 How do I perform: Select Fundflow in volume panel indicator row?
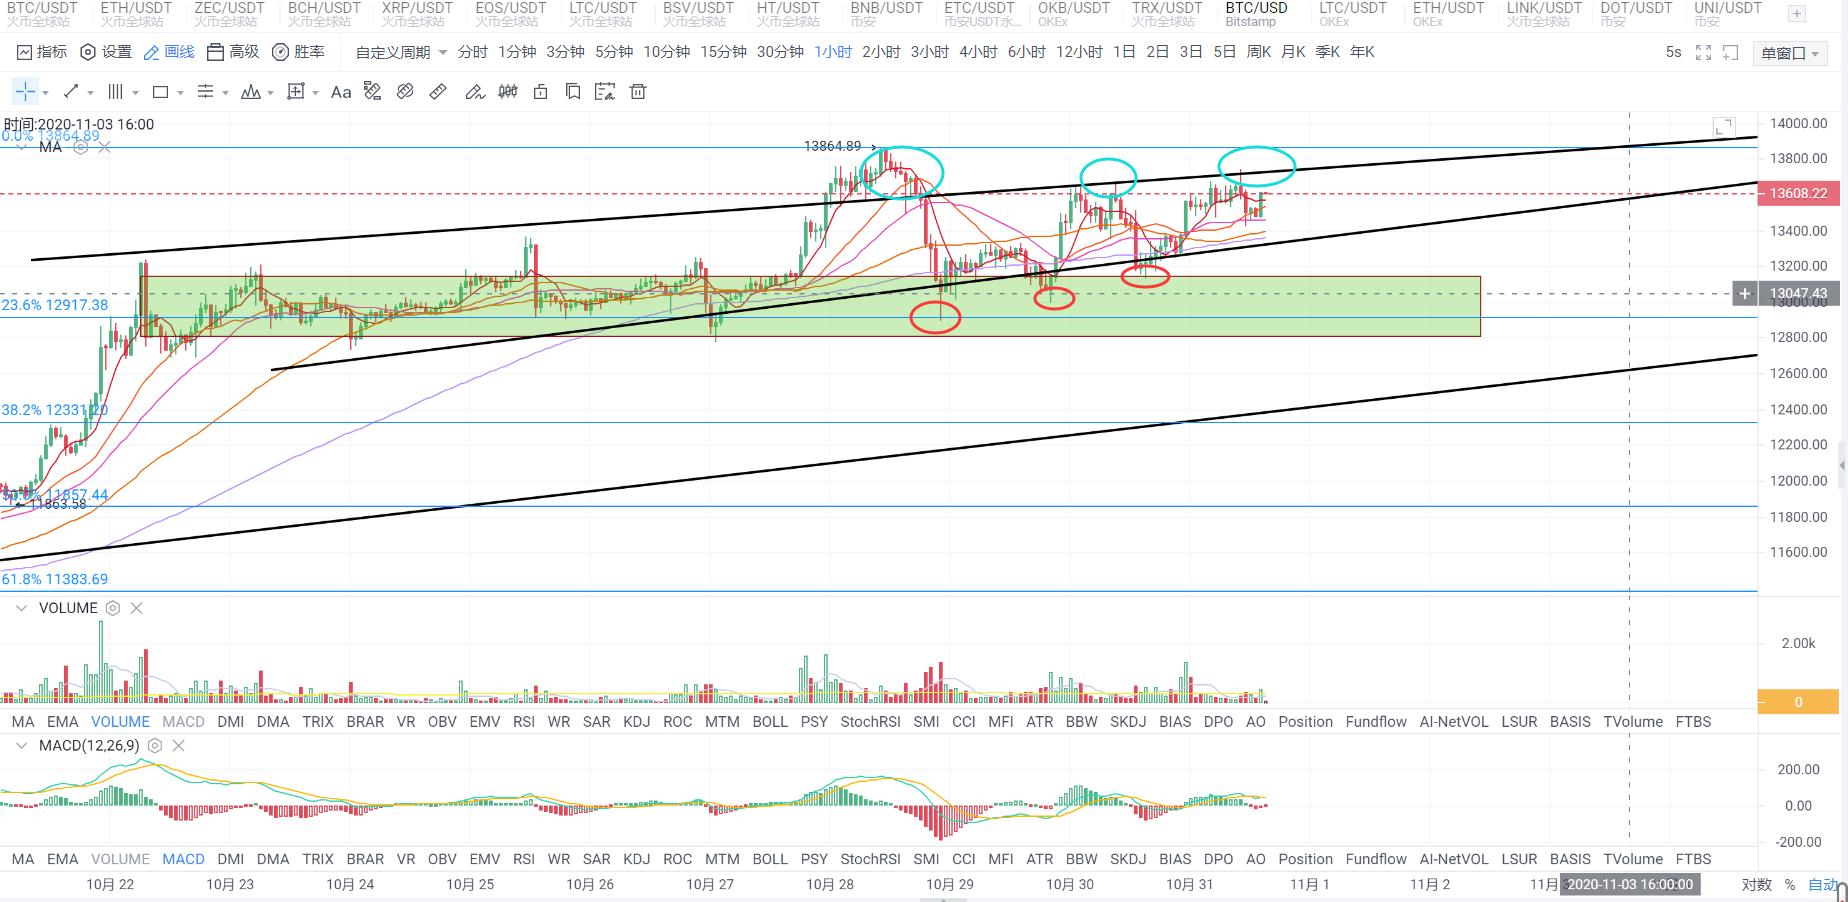coord(1376,722)
